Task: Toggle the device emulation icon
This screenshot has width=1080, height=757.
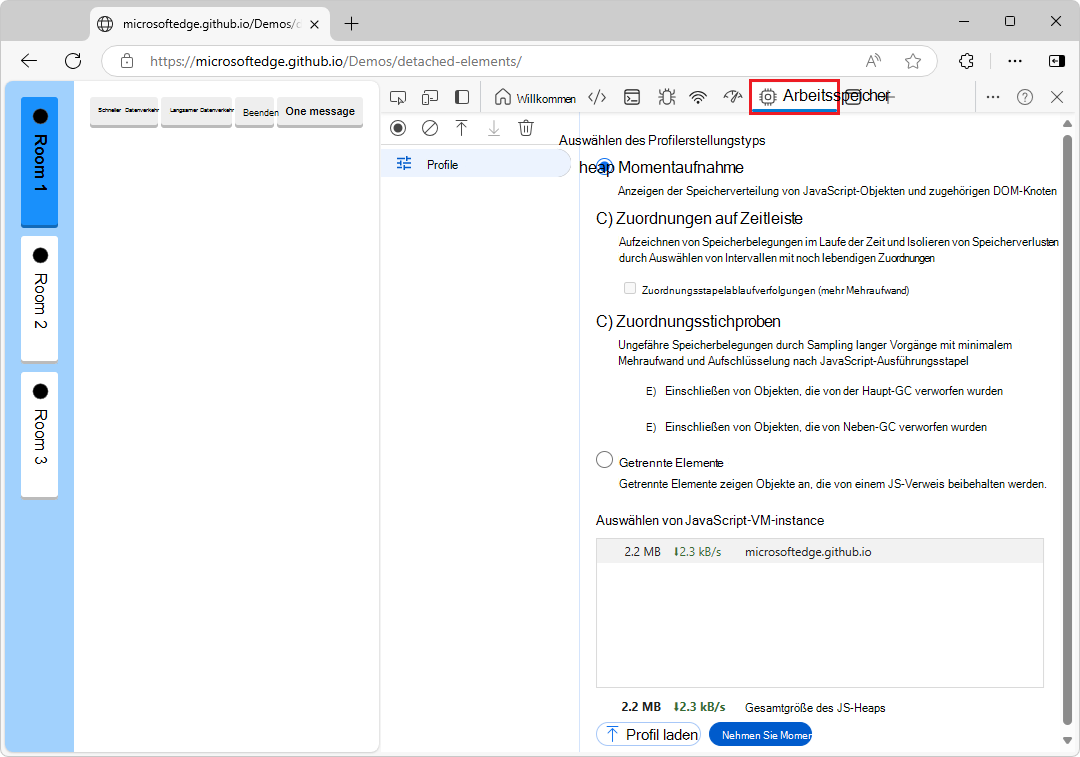Action: 429,96
